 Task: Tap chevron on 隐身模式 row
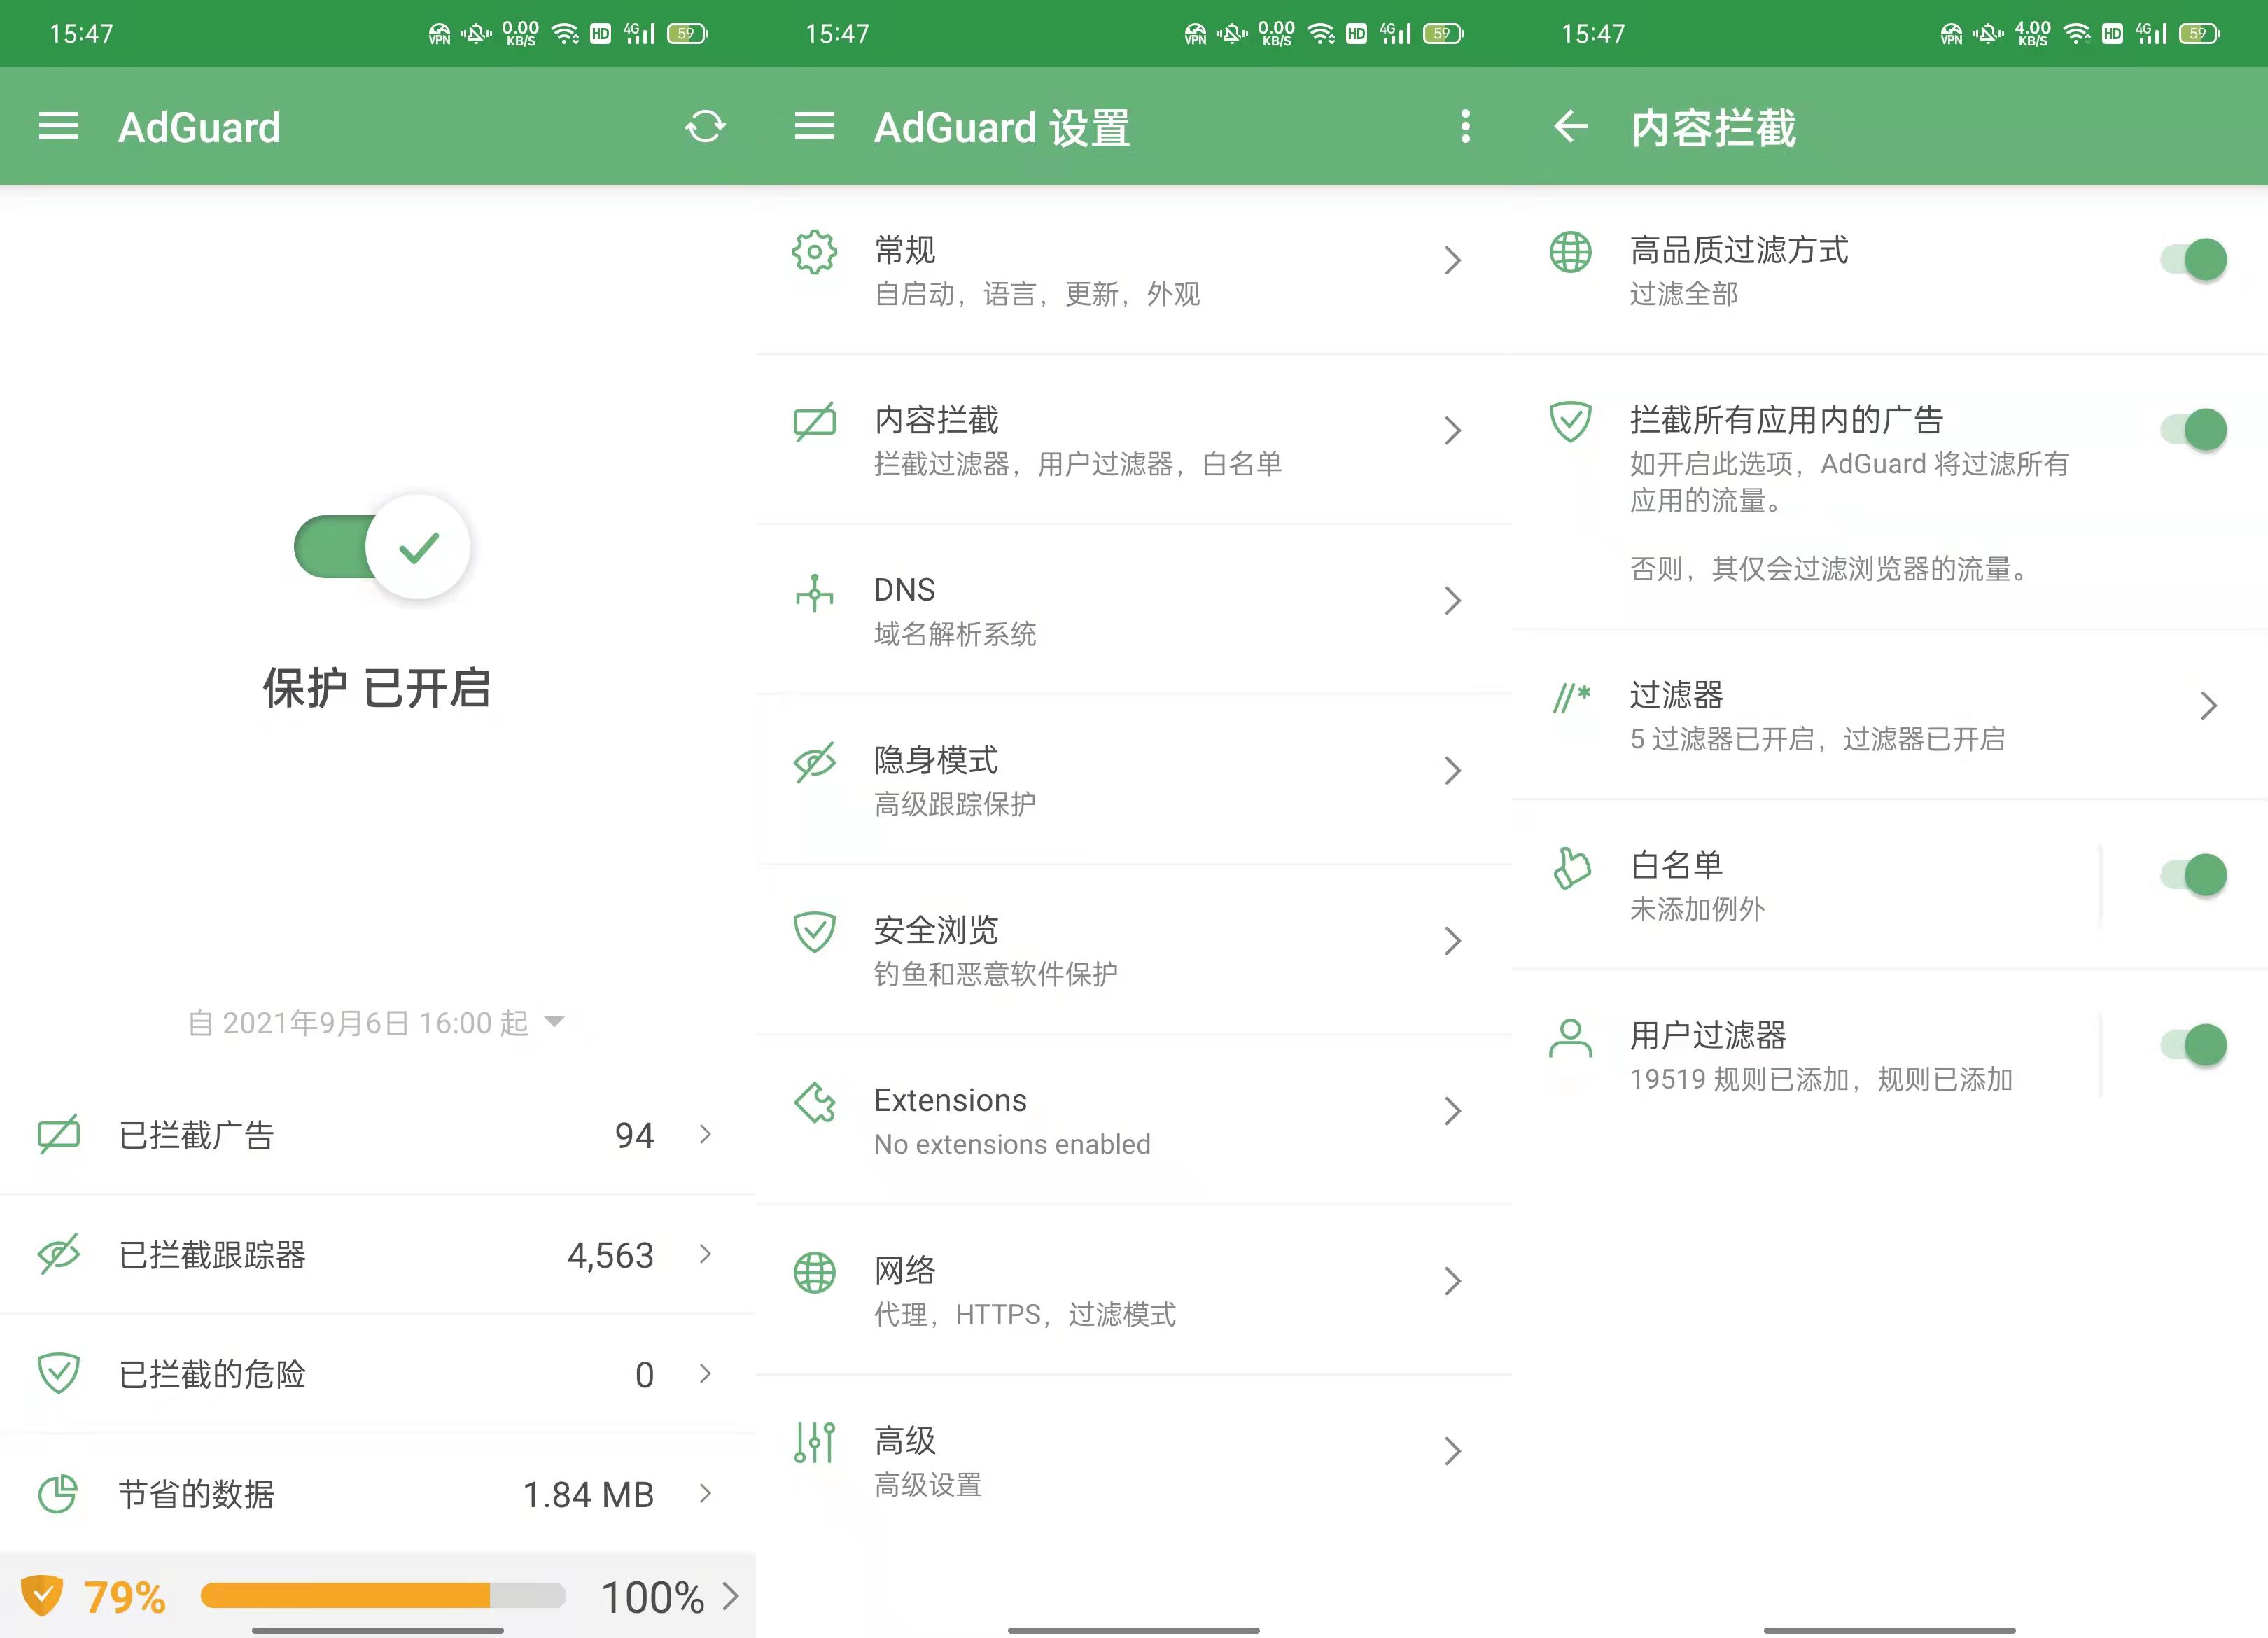[1453, 770]
